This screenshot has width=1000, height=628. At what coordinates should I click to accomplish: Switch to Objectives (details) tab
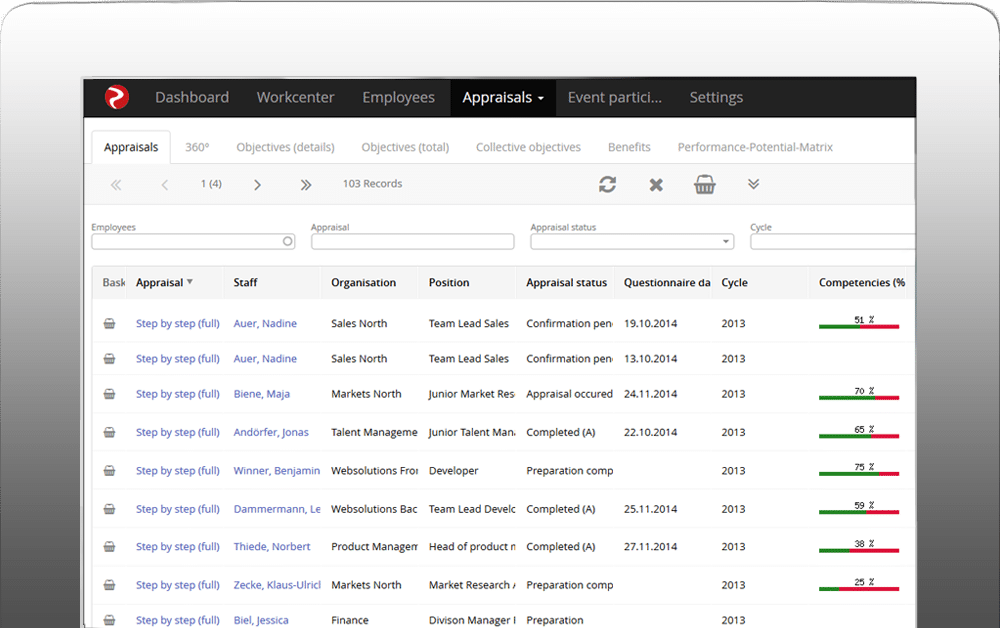[285, 147]
